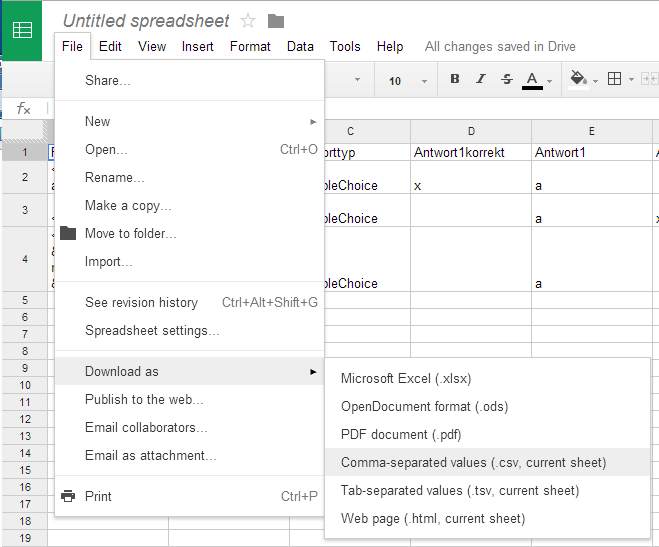The width and height of the screenshot is (659, 547).
Task: Click the All changes saved in Drive status
Action: [x=500, y=46]
